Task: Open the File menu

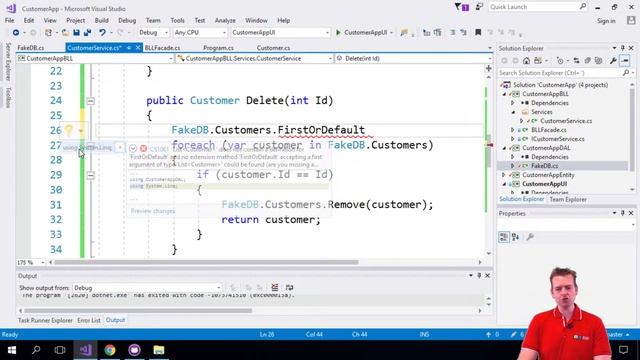Action: (9, 20)
